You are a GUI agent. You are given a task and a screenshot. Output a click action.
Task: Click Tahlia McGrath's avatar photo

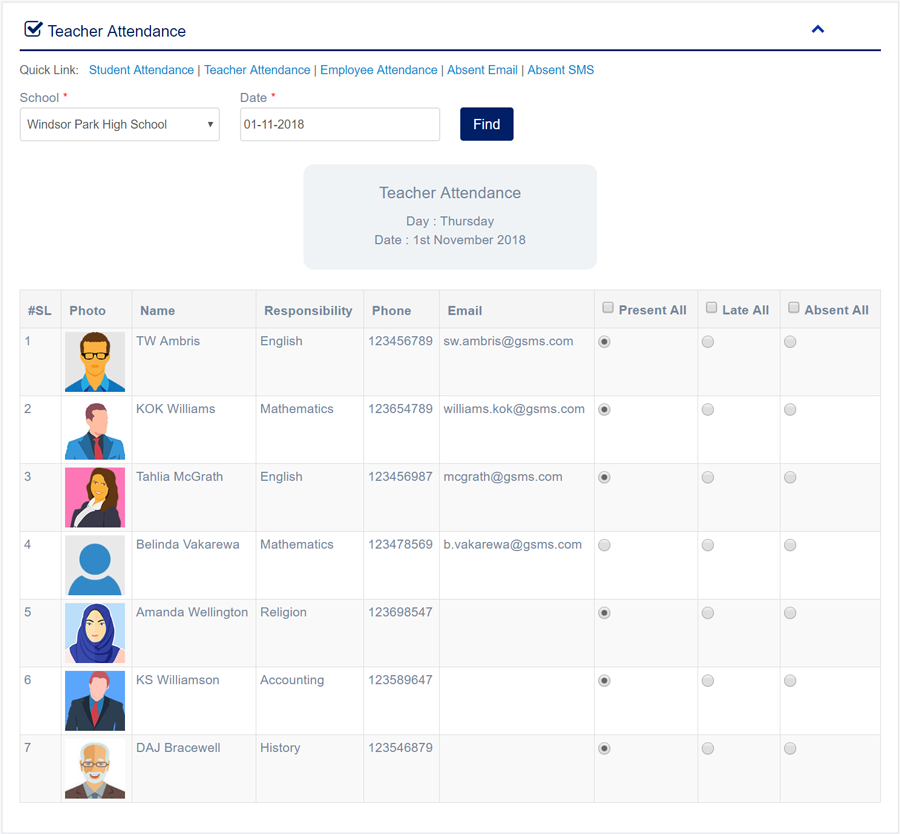click(95, 497)
